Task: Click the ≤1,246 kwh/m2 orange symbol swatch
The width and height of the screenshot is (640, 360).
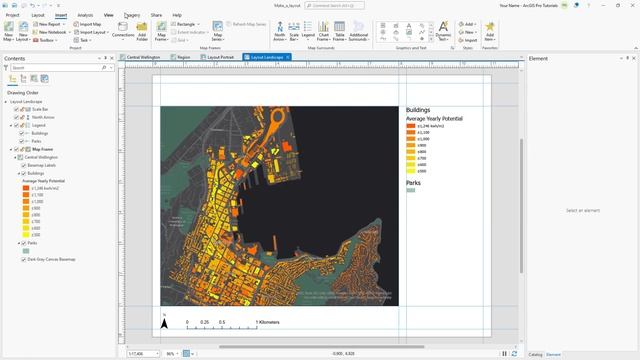Action: tap(26, 188)
